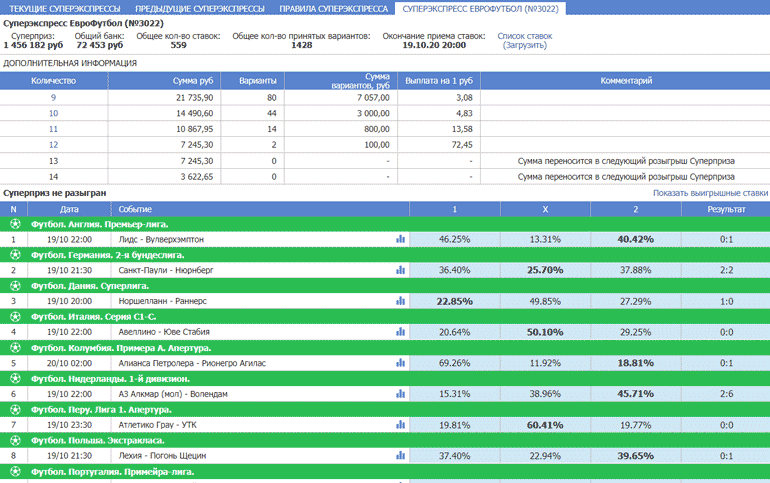This screenshot has width=770, height=483.
Task: Click chart icon for АЗ Алкмар (мол) - Волендам
Action: point(400,394)
